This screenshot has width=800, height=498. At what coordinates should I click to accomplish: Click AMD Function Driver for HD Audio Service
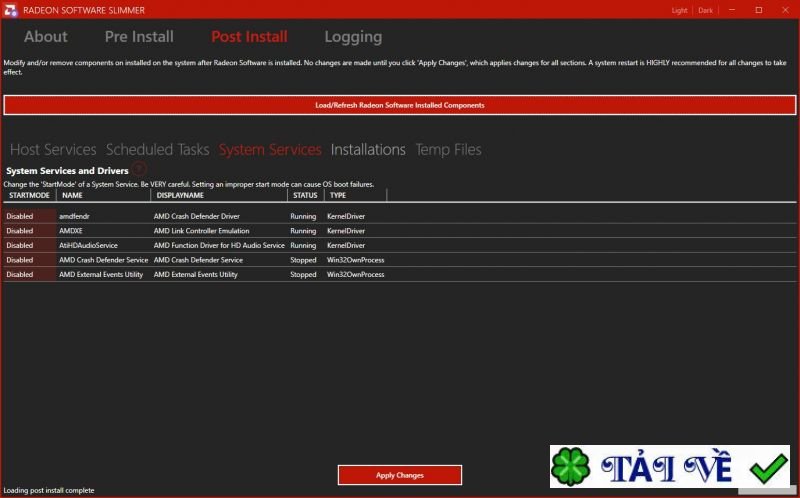pos(219,245)
